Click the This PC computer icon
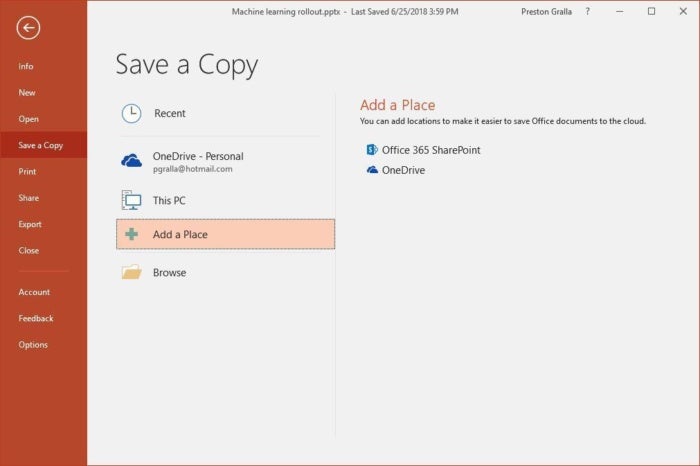Viewport: 700px width, 466px height. (x=131, y=200)
